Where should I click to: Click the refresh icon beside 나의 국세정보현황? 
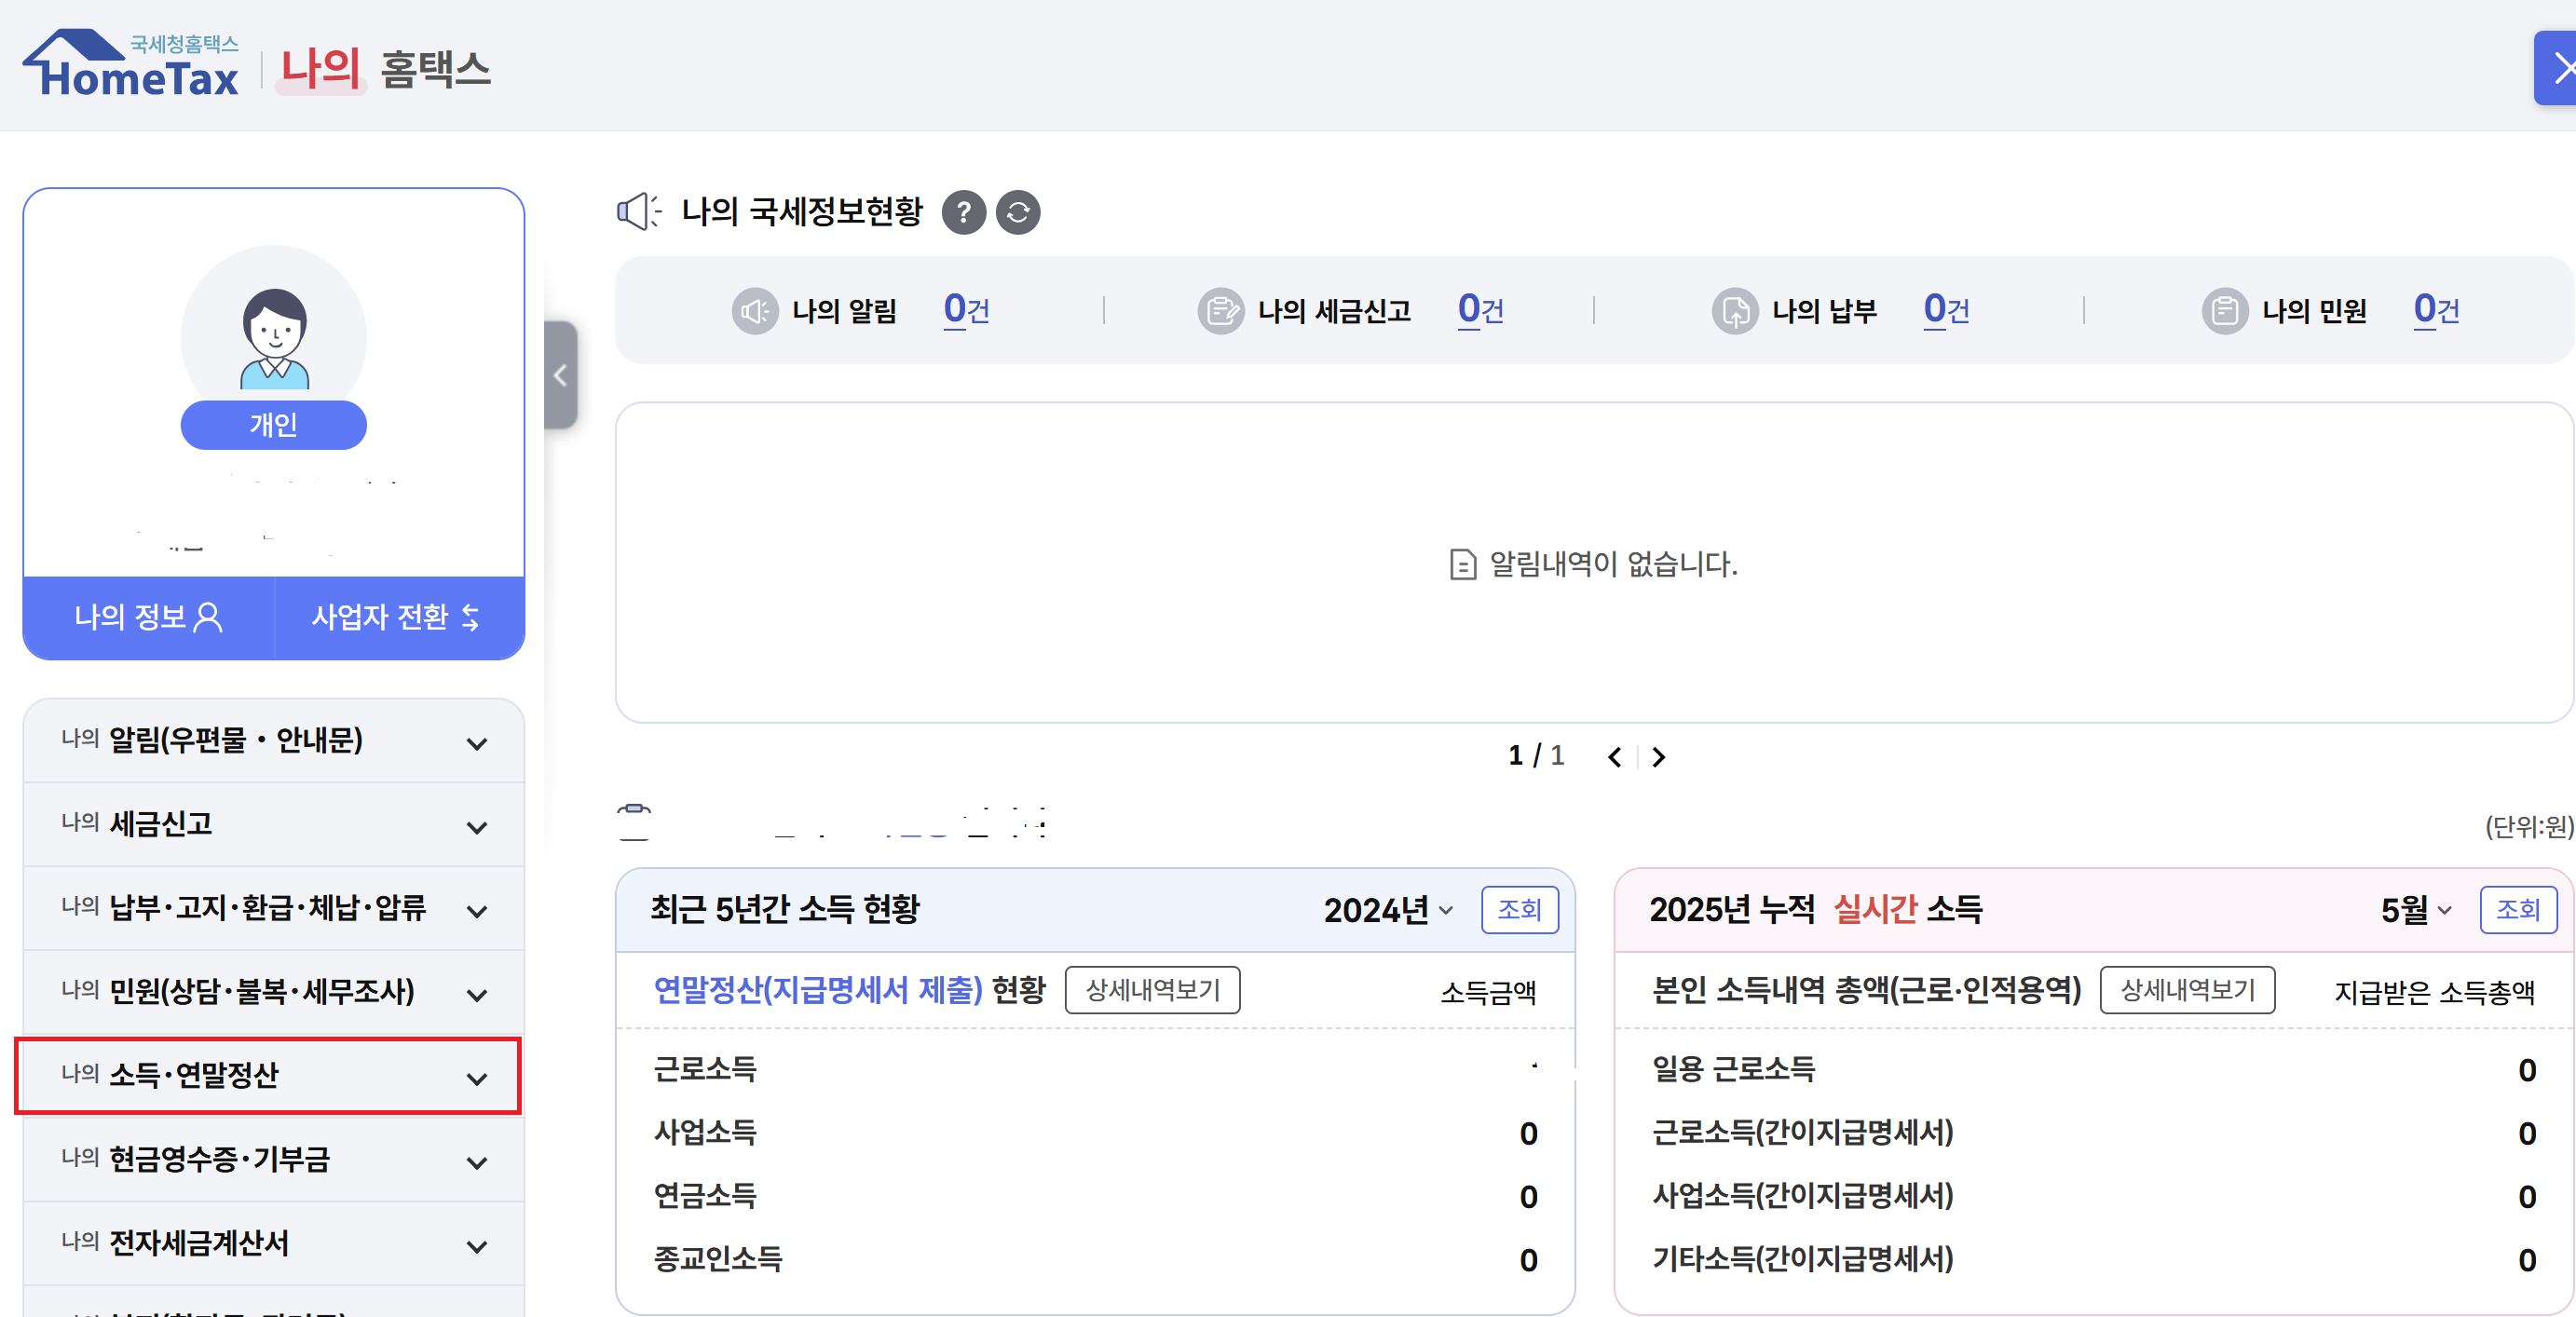tap(1017, 212)
